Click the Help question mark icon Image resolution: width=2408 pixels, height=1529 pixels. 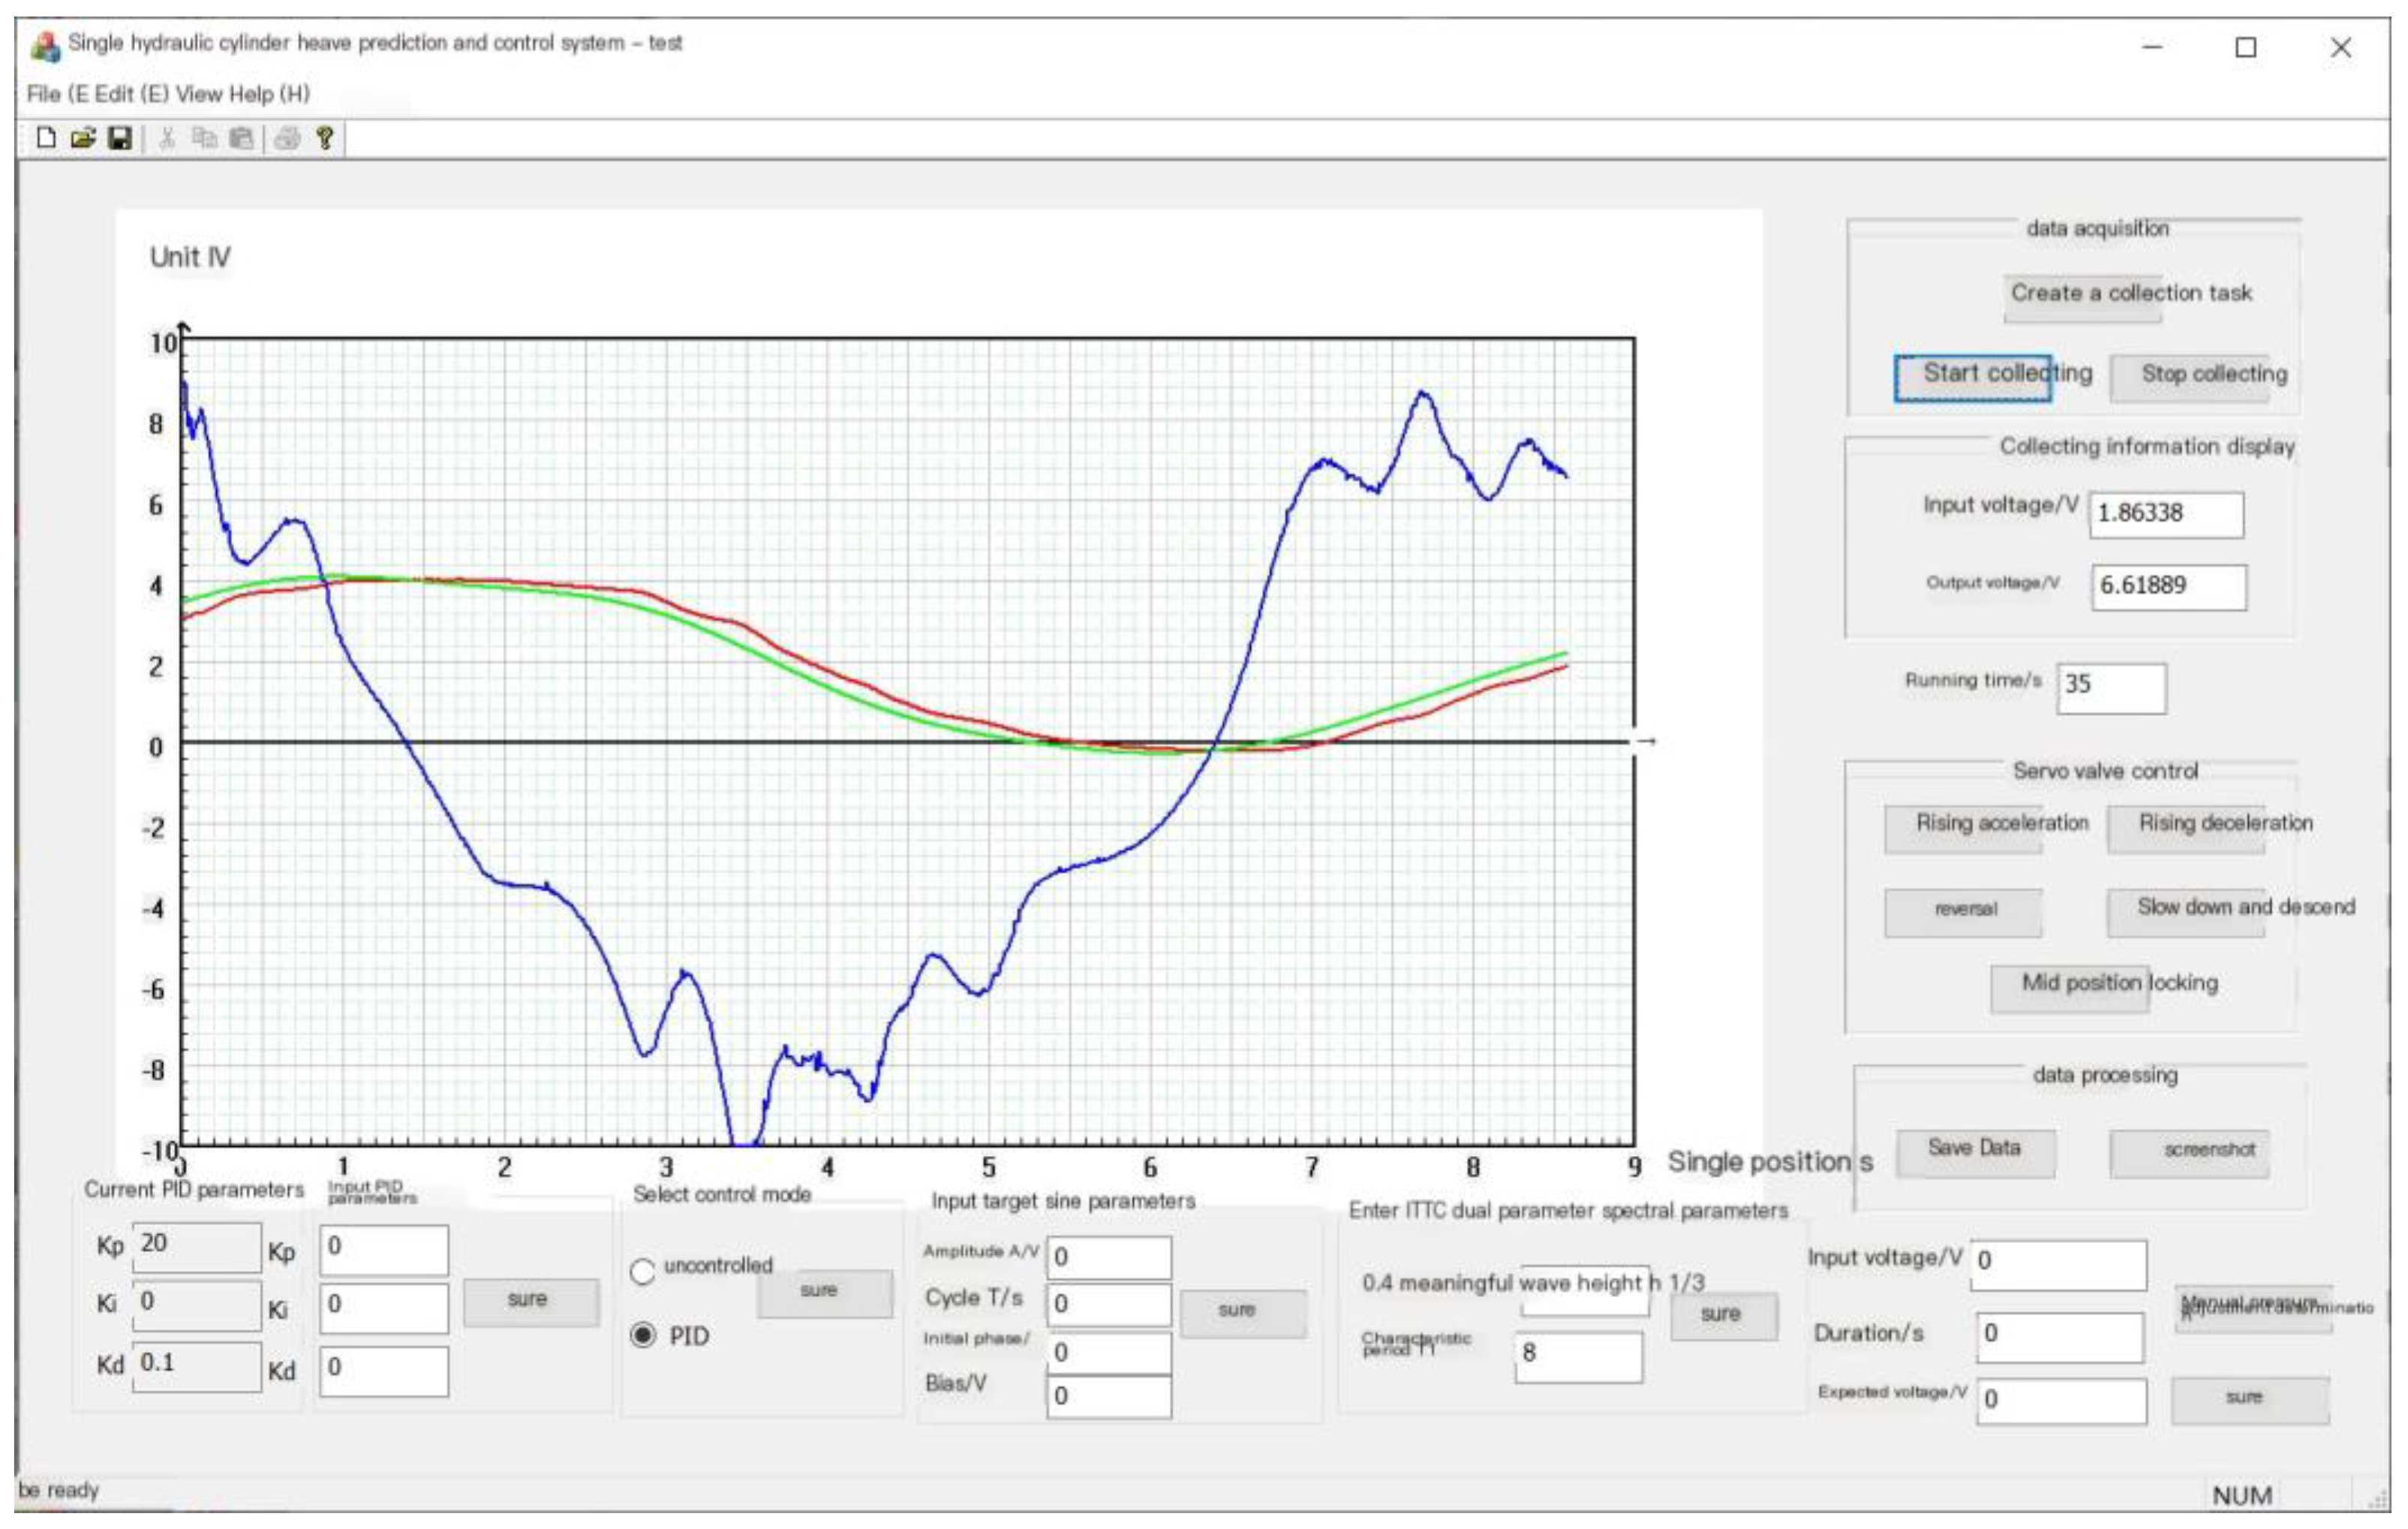[x=324, y=138]
